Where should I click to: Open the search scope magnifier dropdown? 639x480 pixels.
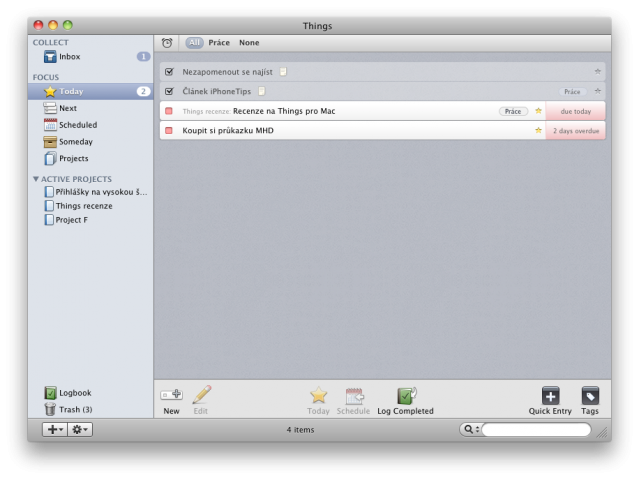[472, 429]
